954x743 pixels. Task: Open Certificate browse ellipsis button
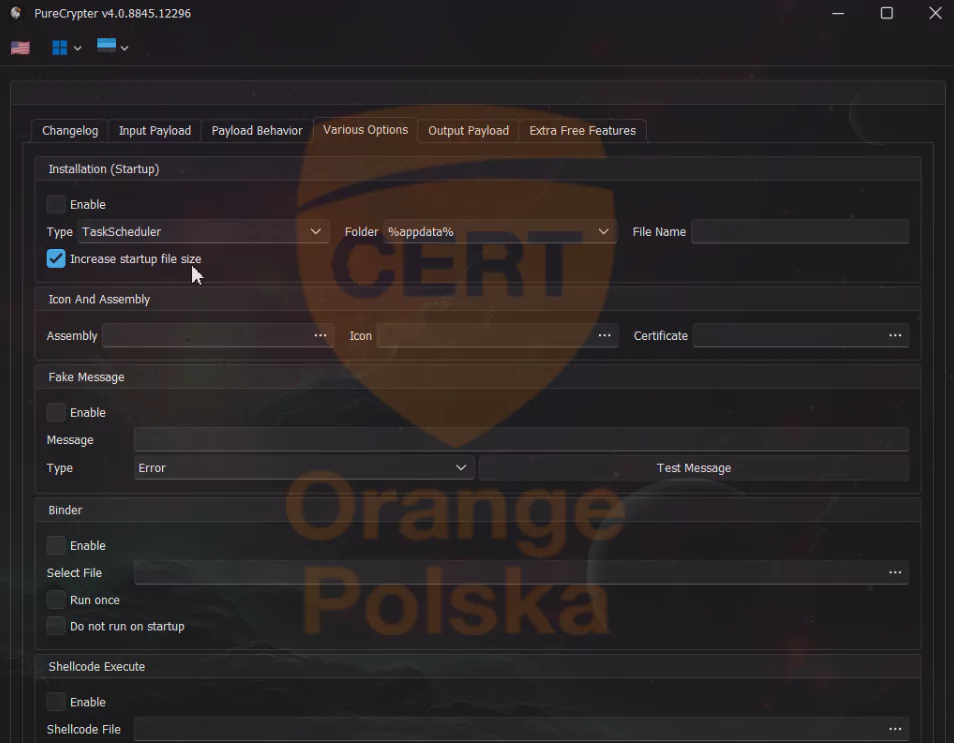[895, 335]
